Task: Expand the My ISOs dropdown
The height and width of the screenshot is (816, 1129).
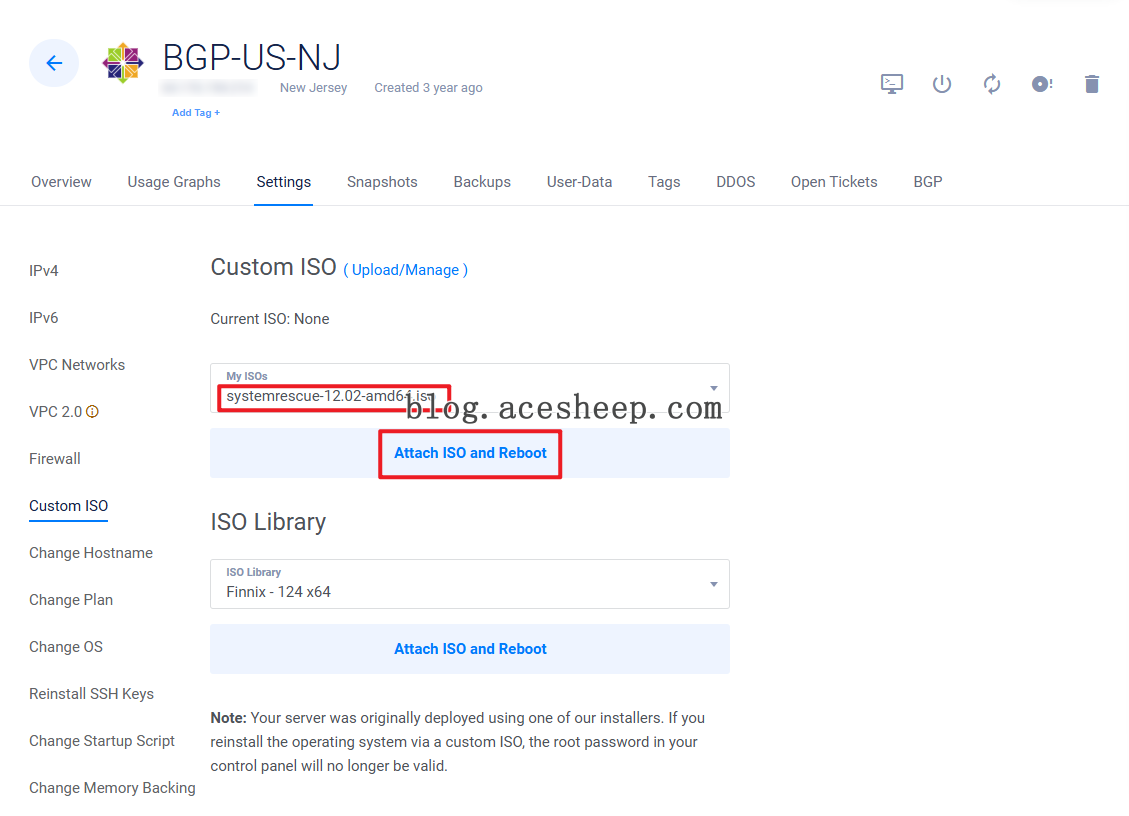Action: [714, 388]
